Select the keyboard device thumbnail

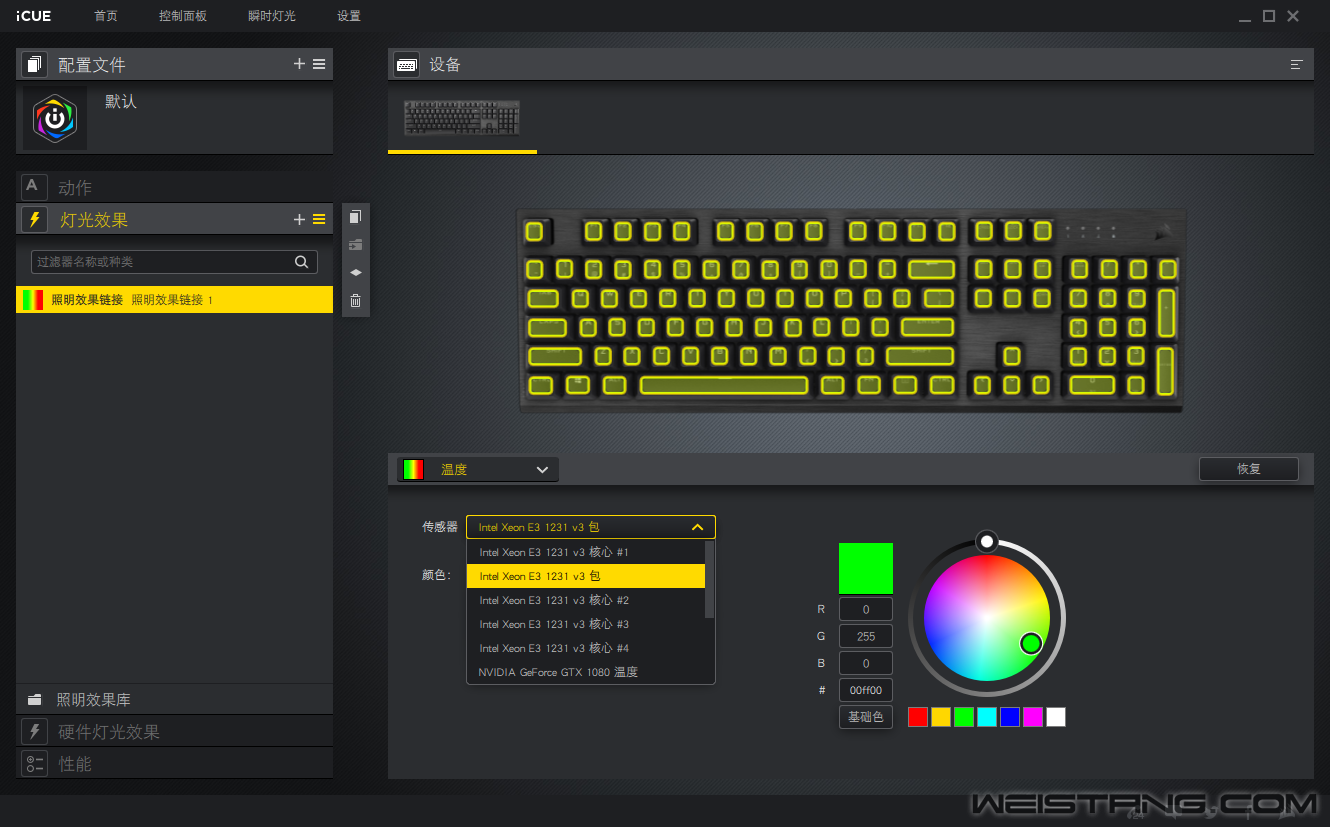click(x=462, y=118)
